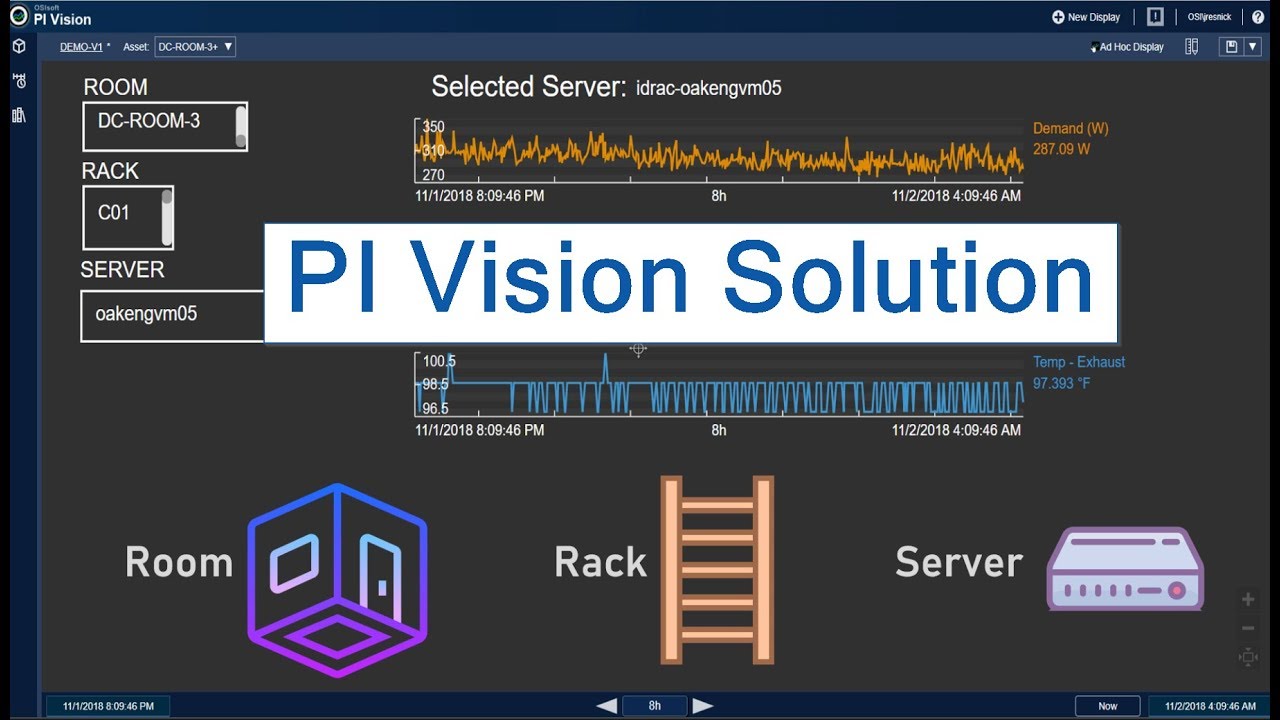Viewport: 1280px width, 720px height.
Task: Select C01 in RACK list
Action: pos(114,212)
